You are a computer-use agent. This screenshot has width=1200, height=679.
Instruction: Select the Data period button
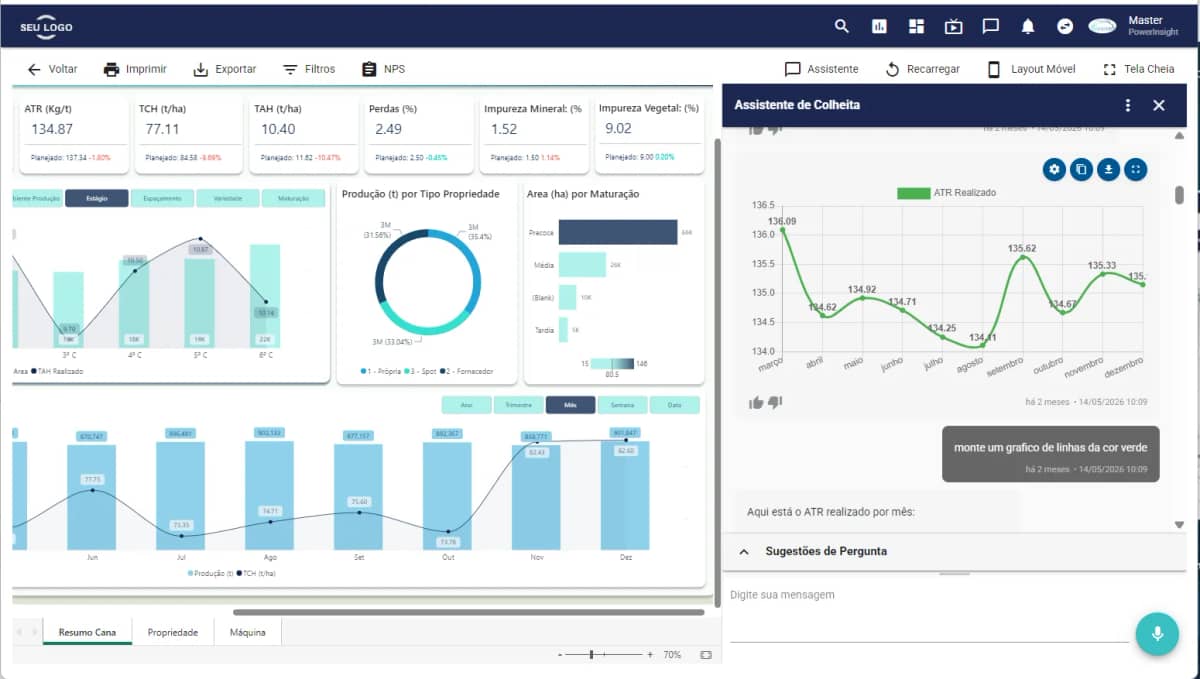coord(675,405)
